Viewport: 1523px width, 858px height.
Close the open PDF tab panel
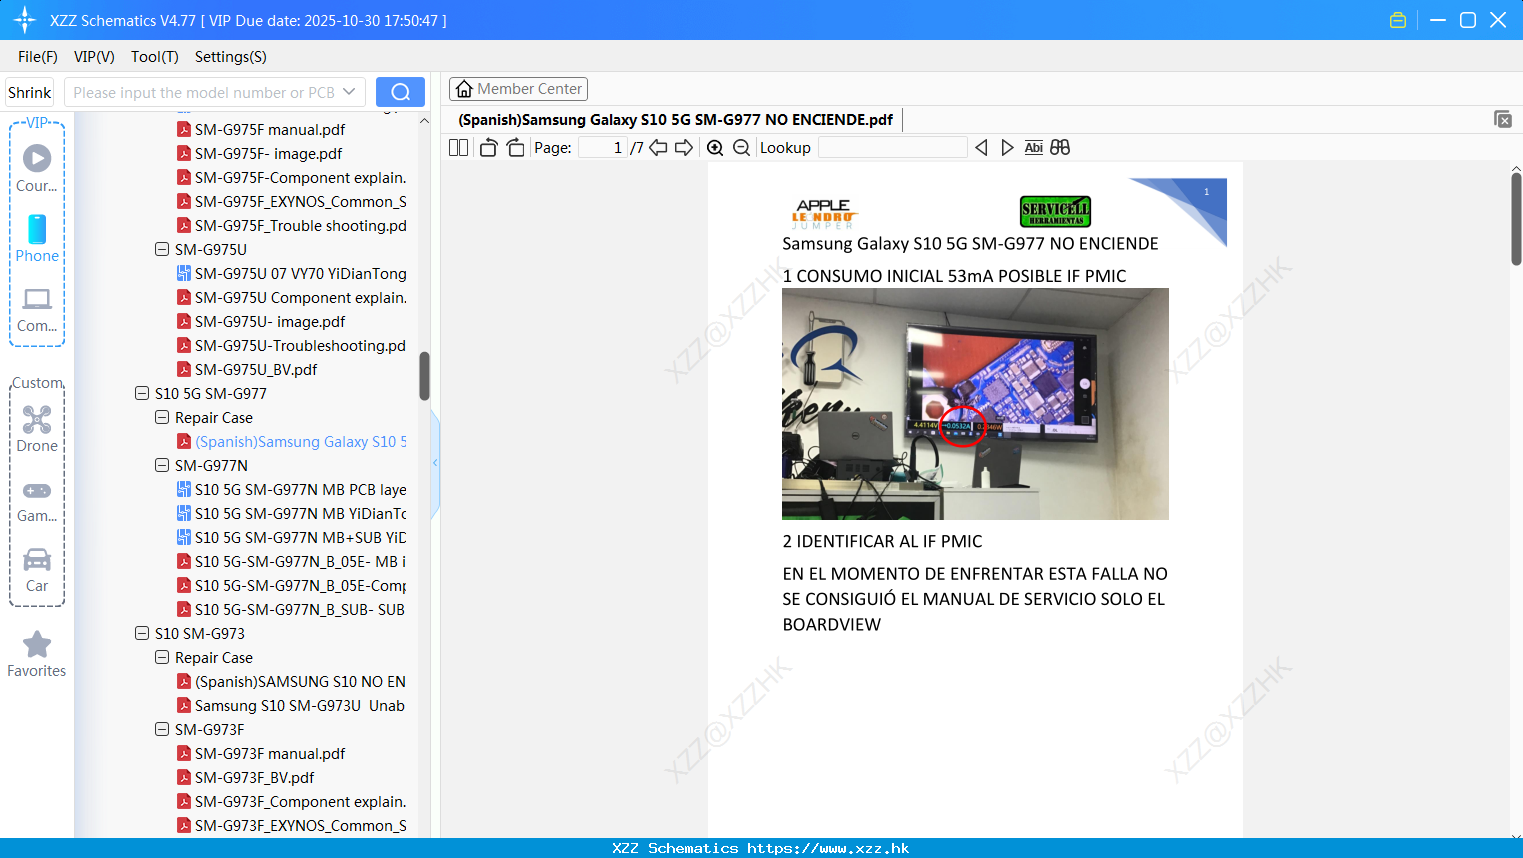[x=1502, y=119]
